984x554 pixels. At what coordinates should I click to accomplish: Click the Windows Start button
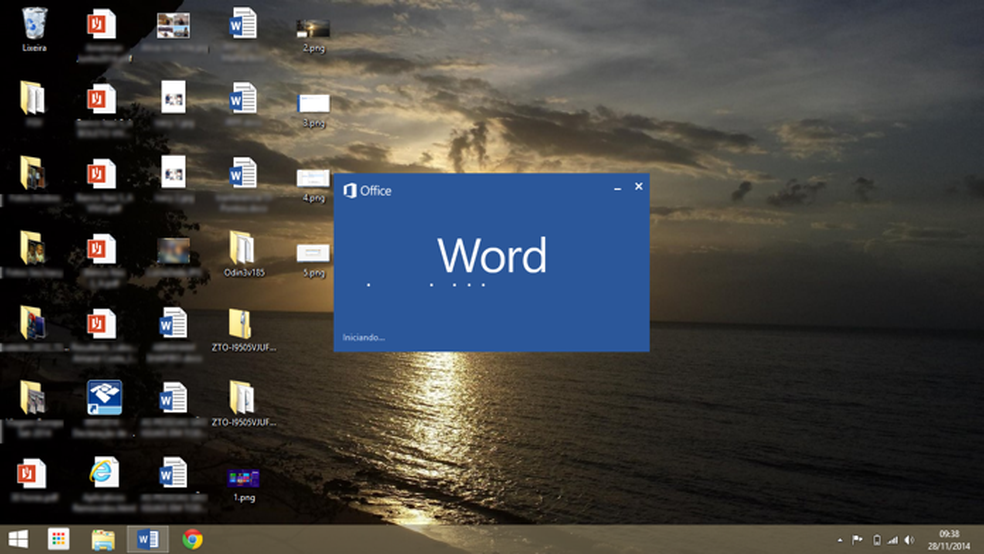[17, 540]
